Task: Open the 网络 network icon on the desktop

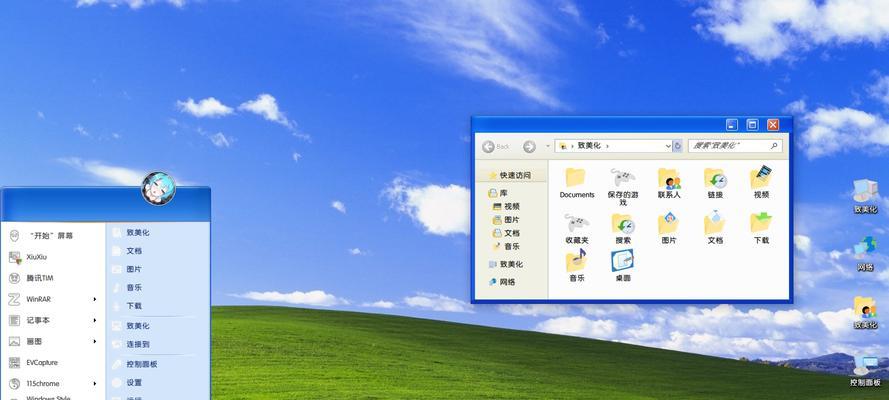Action: pos(865,254)
